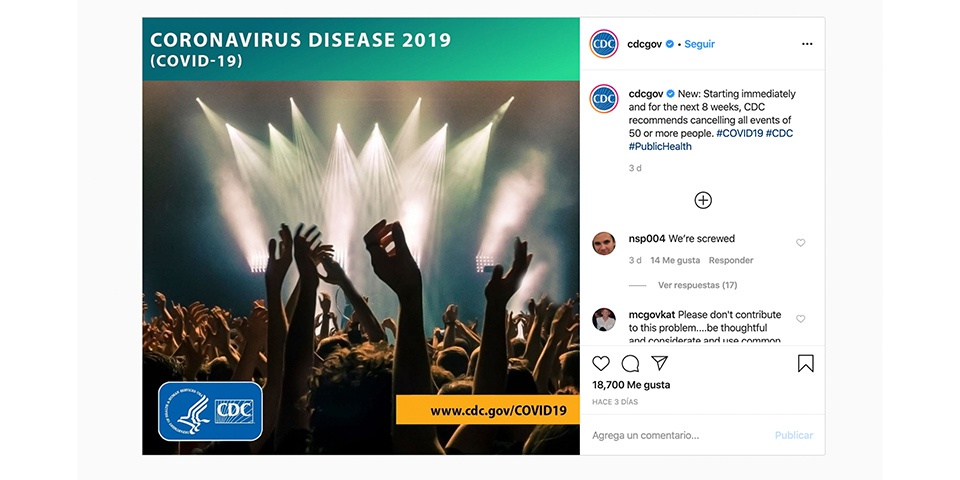This screenshot has height=480, width=960.
Task: Open the #COVID19 hashtag link
Action: 740,133
